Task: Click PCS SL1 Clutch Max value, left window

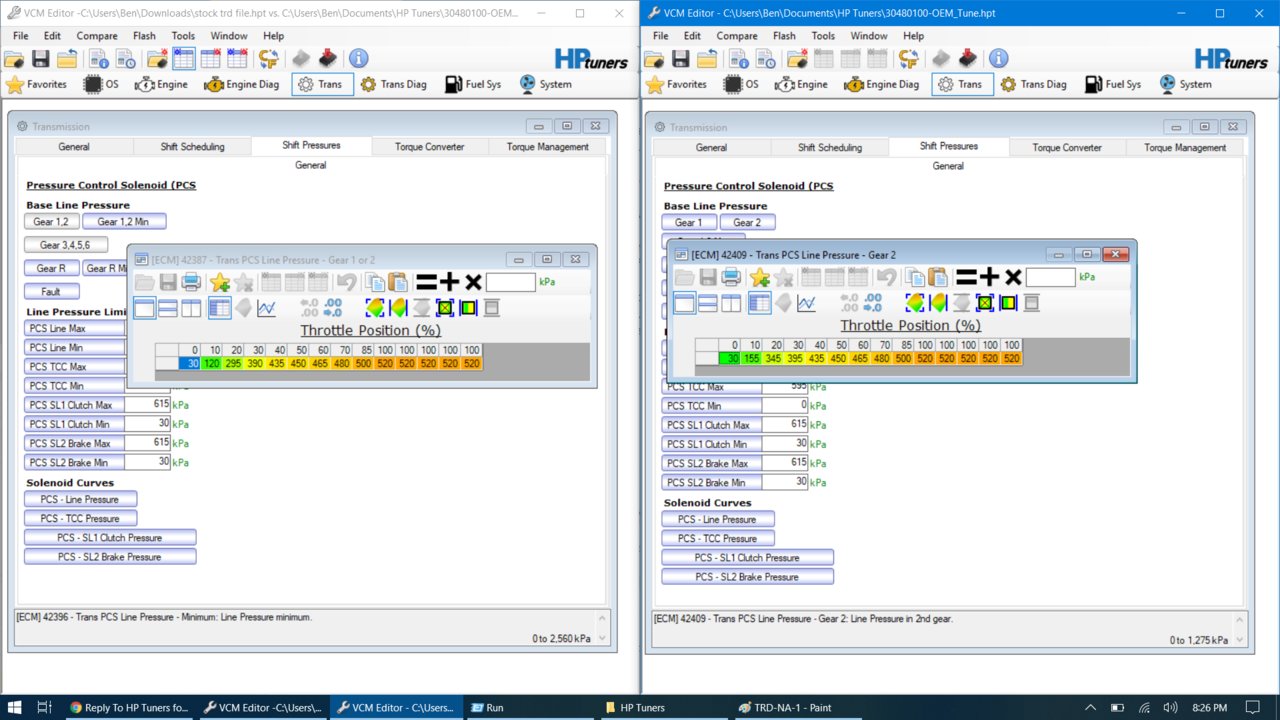Action: tap(148, 405)
